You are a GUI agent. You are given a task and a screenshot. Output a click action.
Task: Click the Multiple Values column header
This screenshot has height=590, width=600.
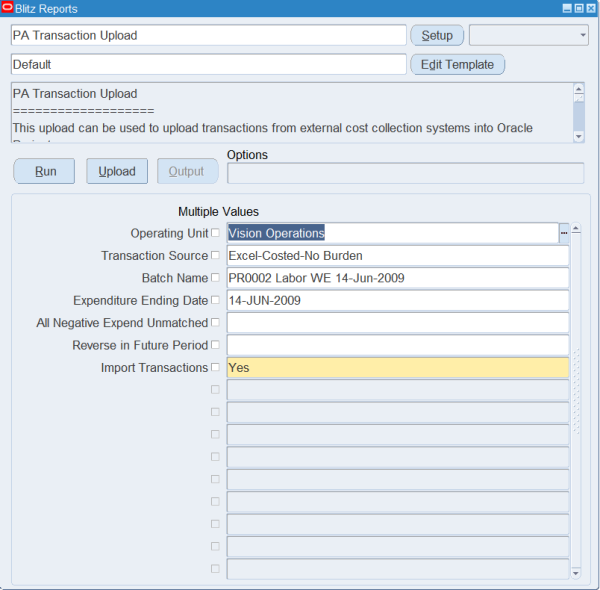coord(218,212)
